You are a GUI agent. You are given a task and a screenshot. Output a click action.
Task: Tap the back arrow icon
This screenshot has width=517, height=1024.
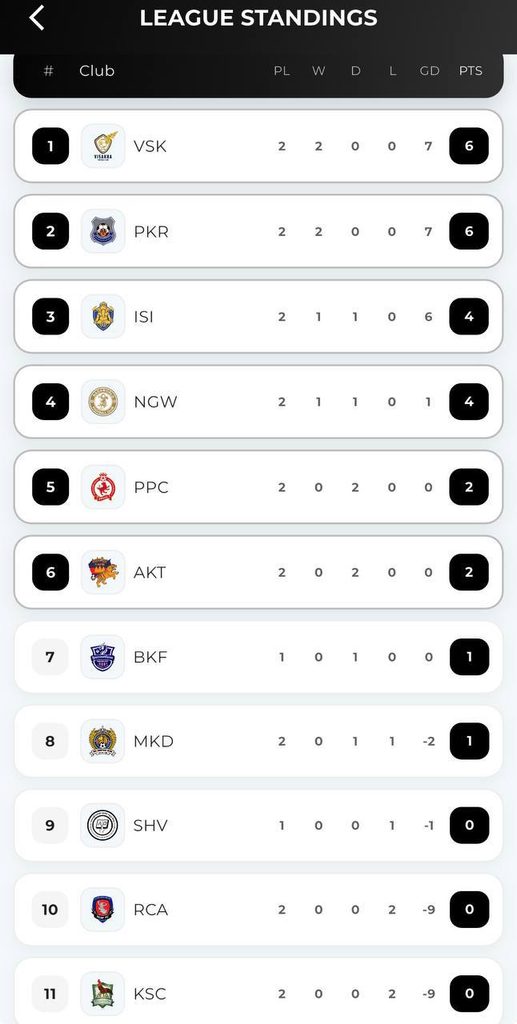tap(37, 18)
